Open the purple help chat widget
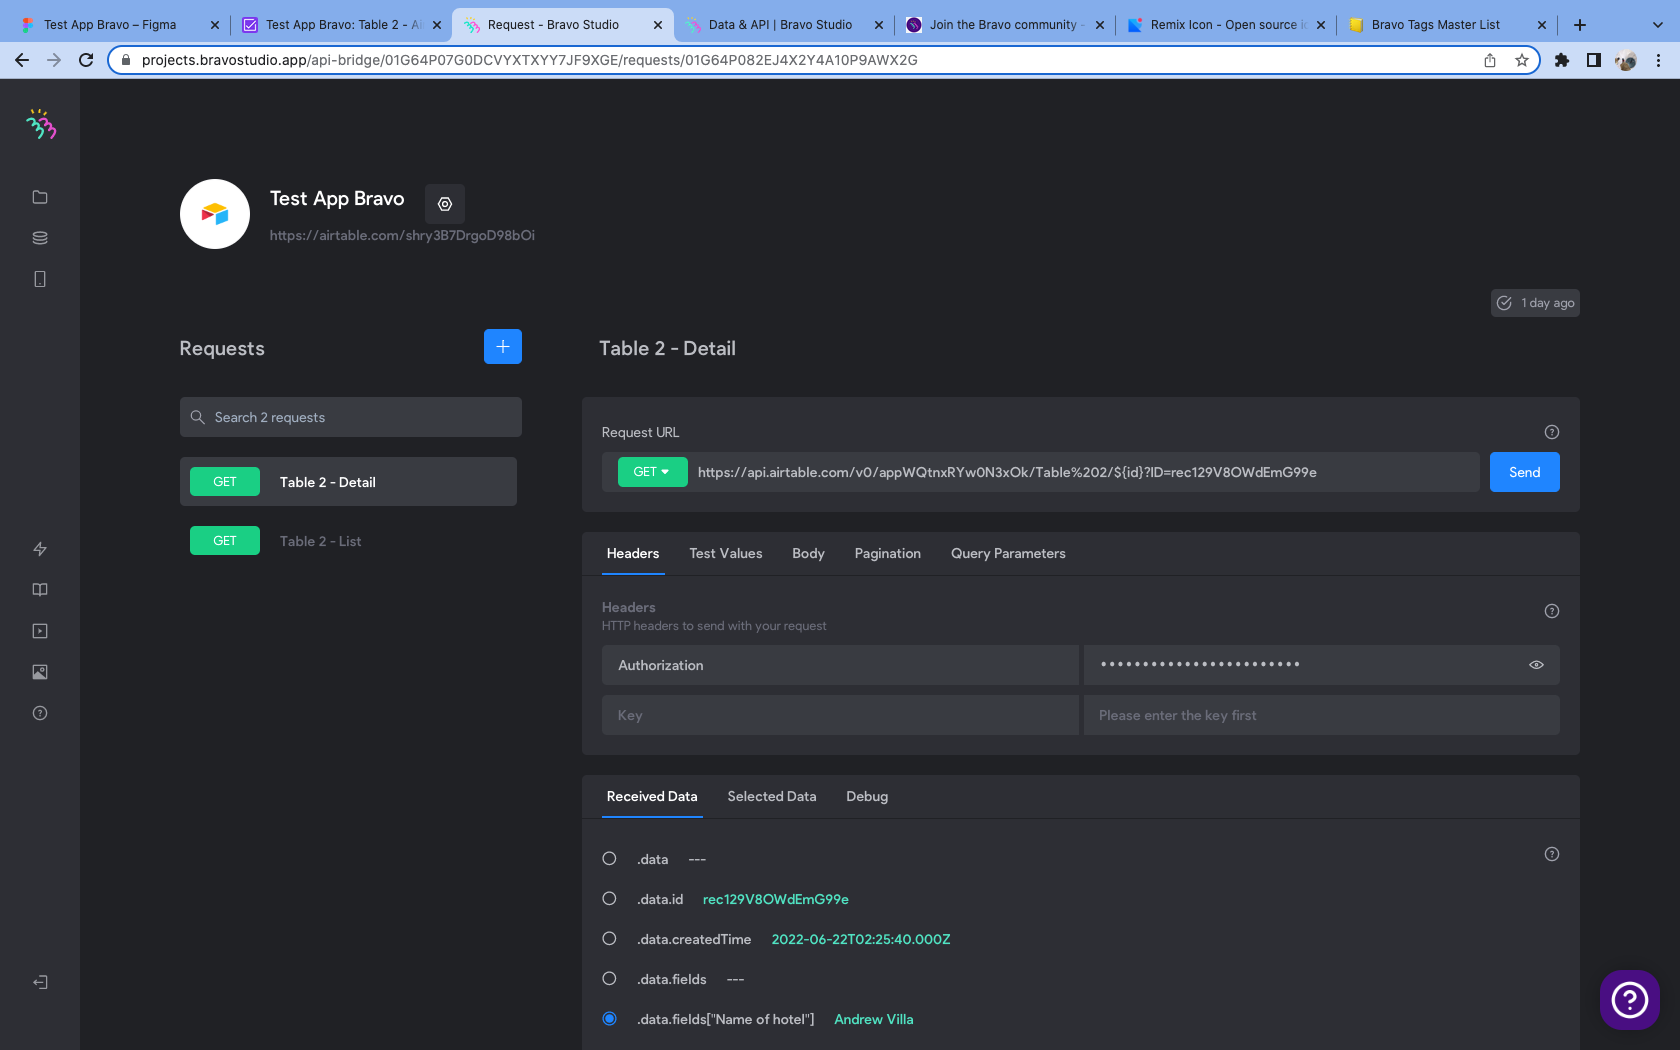Image resolution: width=1680 pixels, height=1050 pixels. [1630, 999]
